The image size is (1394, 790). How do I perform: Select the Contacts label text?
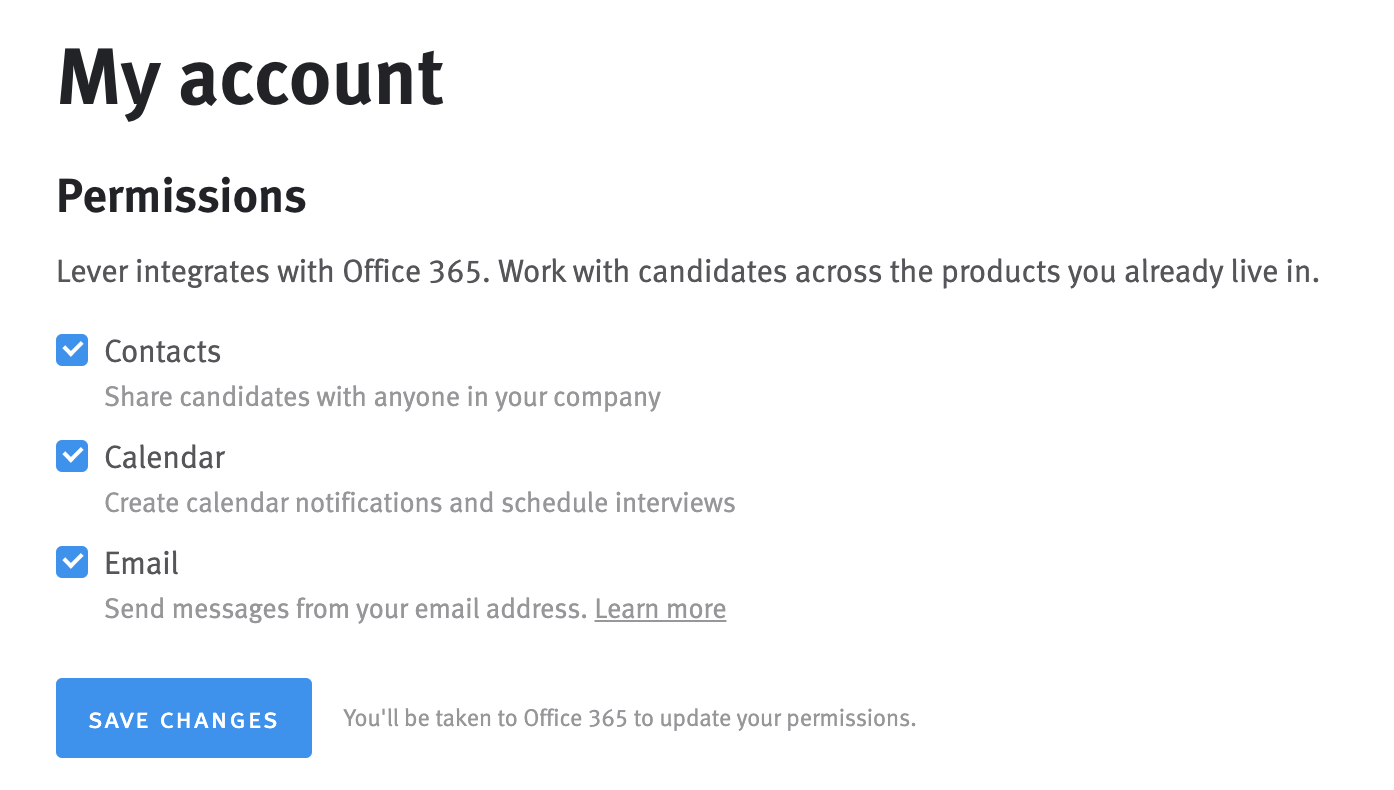tap(162, 351)
